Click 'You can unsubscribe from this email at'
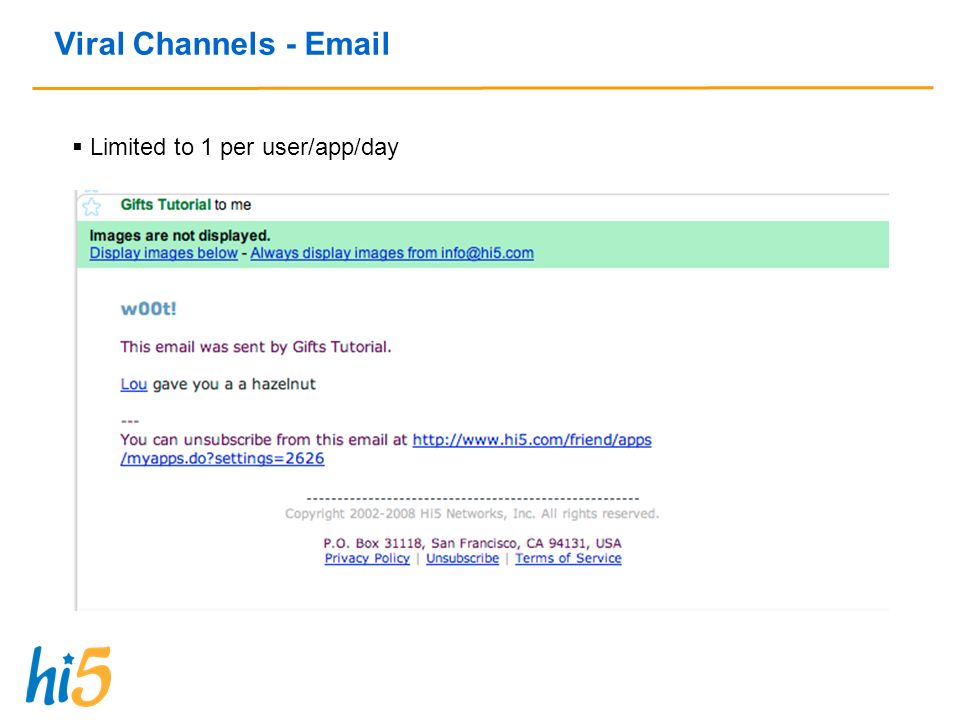The height and width of the screenshot is (720, 960). point(264,440)
